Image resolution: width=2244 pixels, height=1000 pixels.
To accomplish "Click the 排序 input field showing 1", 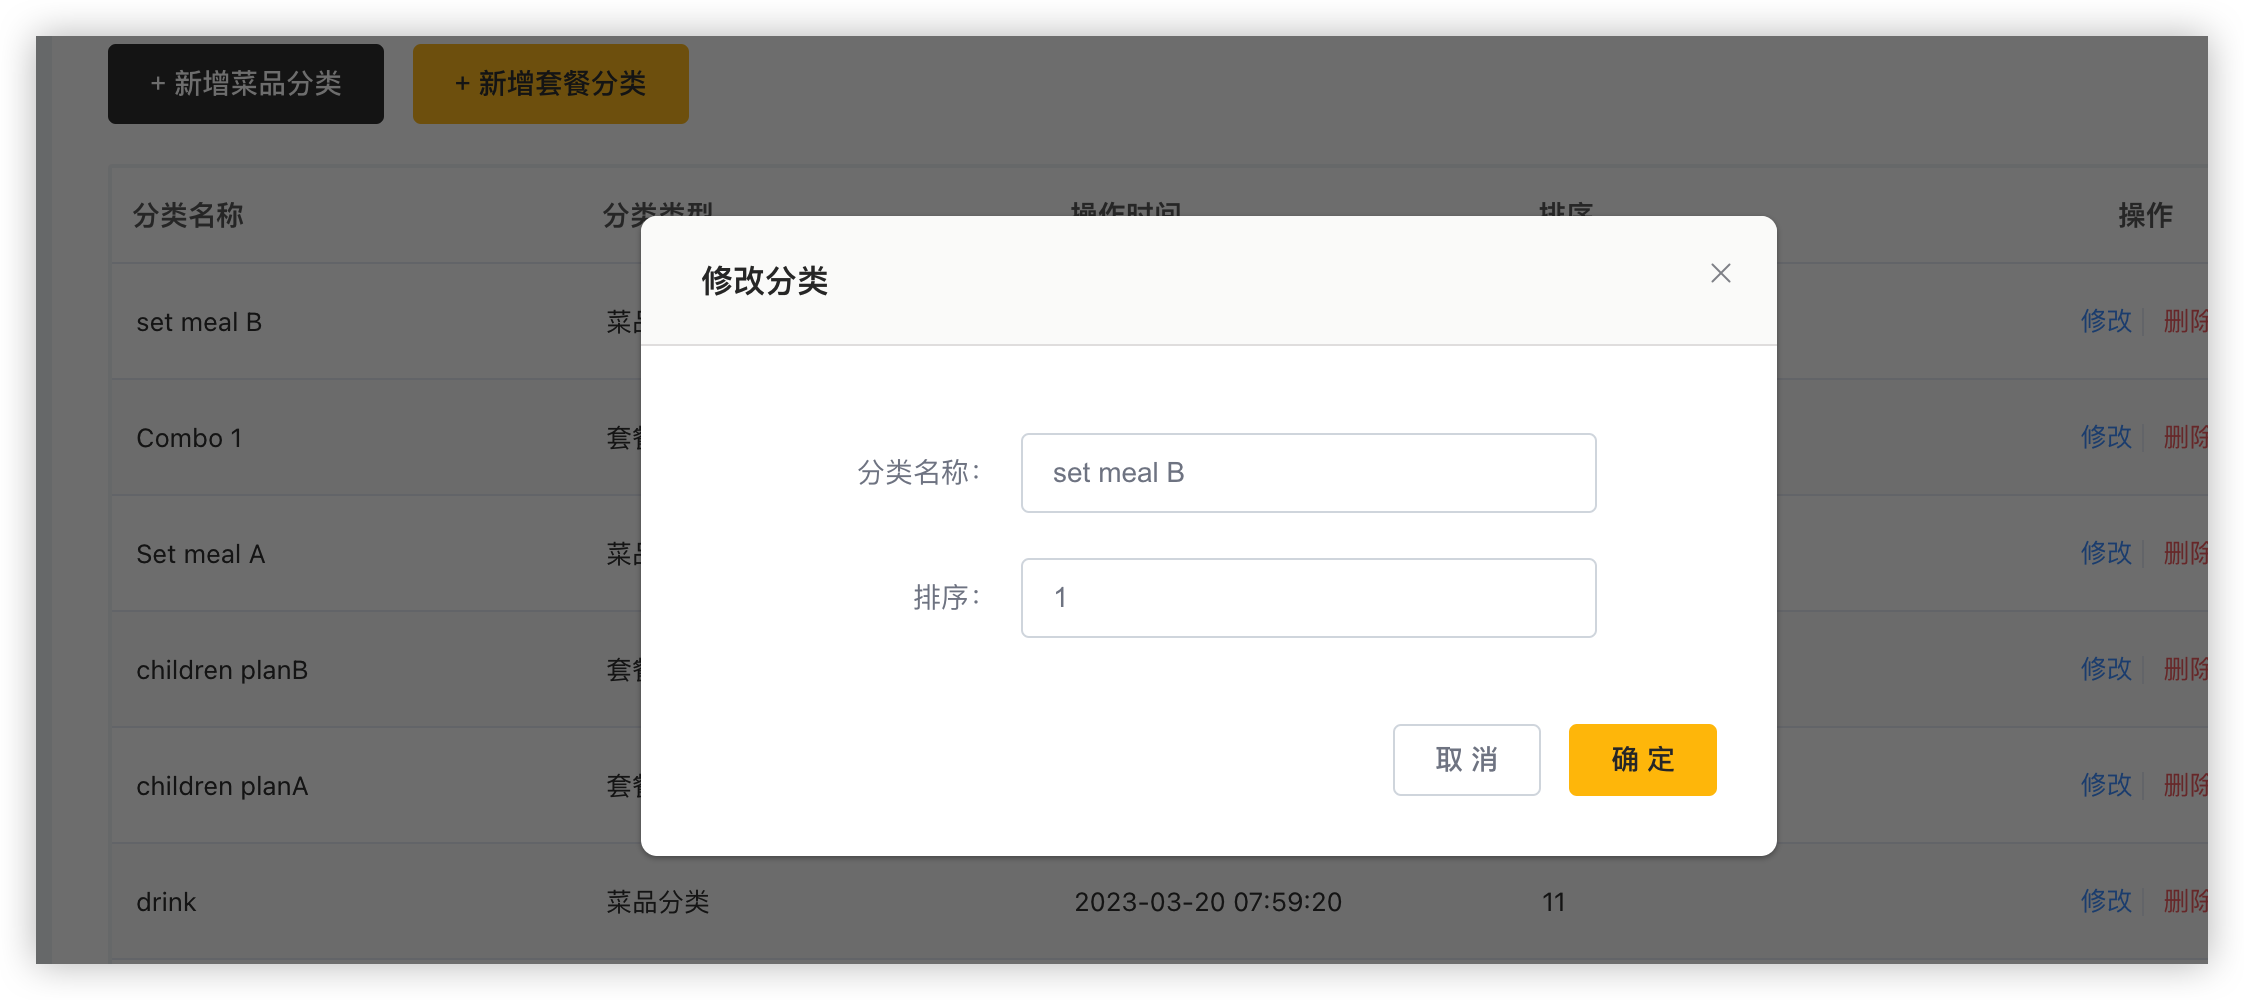I will 1308,597.
